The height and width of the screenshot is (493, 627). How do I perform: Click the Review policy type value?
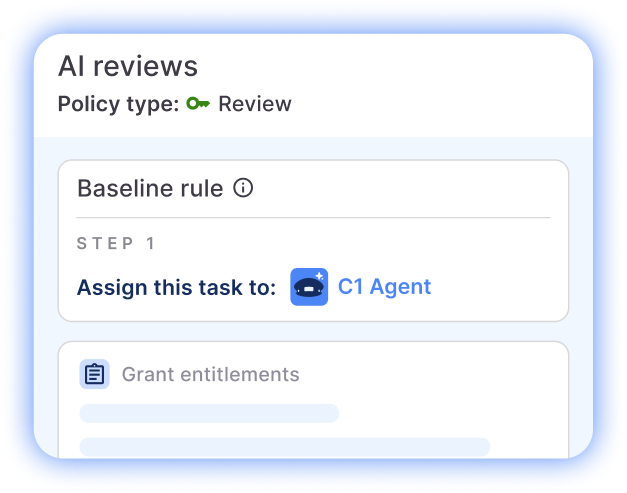pyautogui.click(x=255, y=104)
